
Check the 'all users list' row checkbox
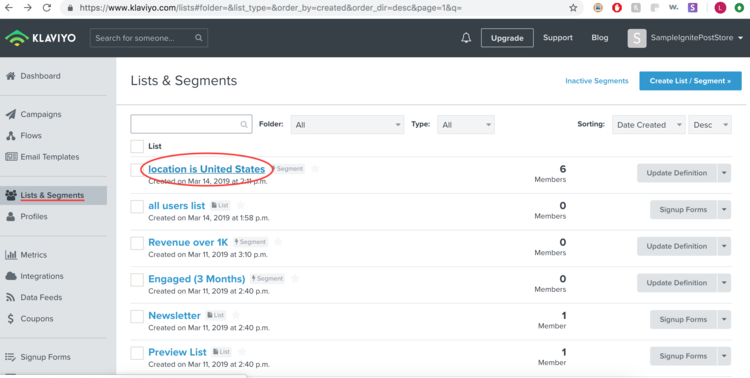click(x=137, y=206)
